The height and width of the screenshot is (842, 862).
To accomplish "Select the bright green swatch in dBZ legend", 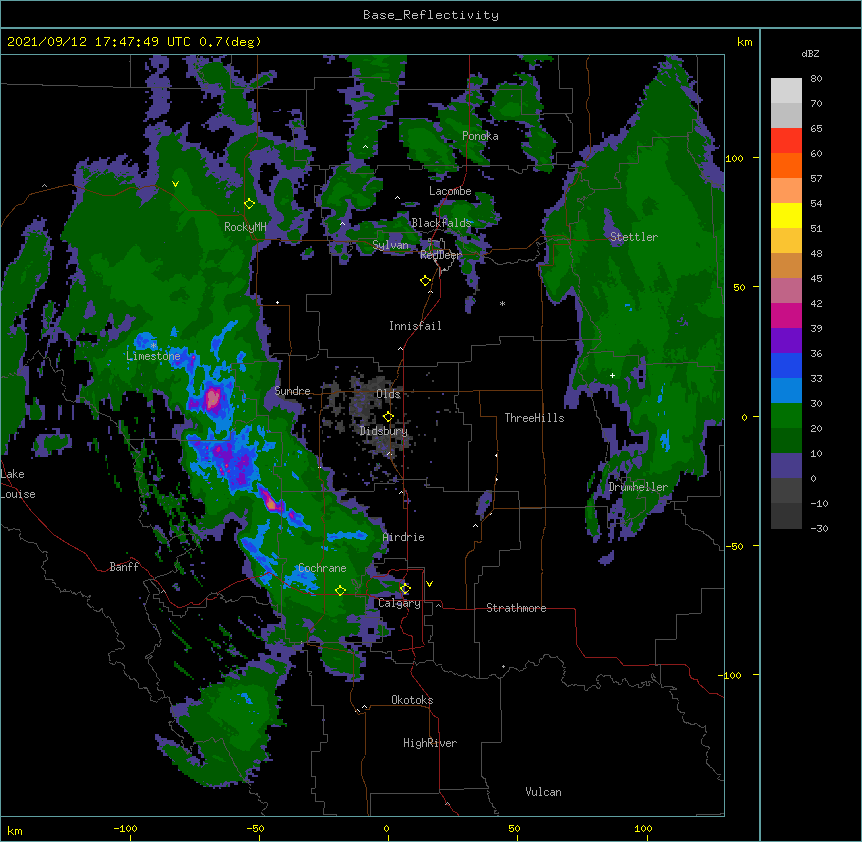I will (x=786, y=416).
